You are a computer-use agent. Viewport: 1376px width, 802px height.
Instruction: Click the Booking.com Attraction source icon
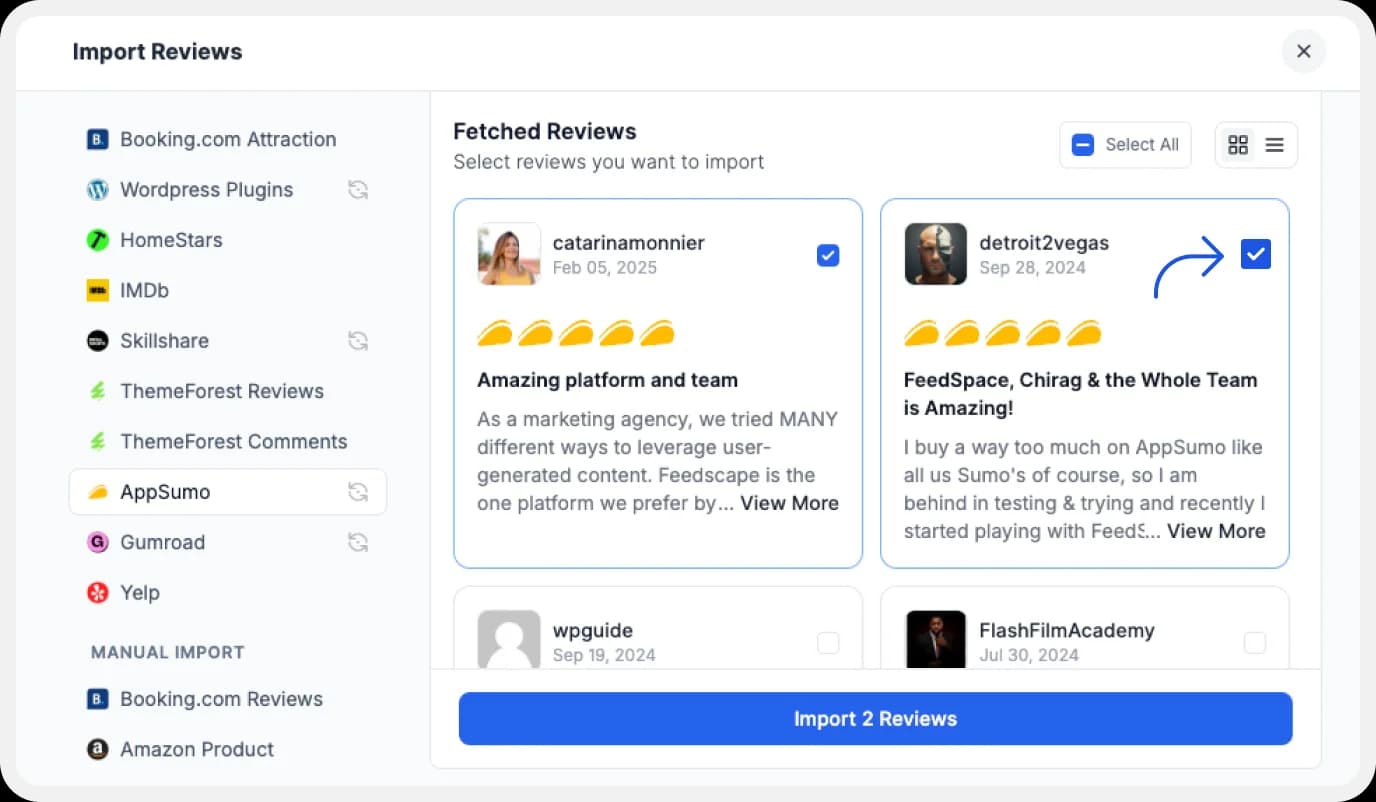click(x=98, y=139)
